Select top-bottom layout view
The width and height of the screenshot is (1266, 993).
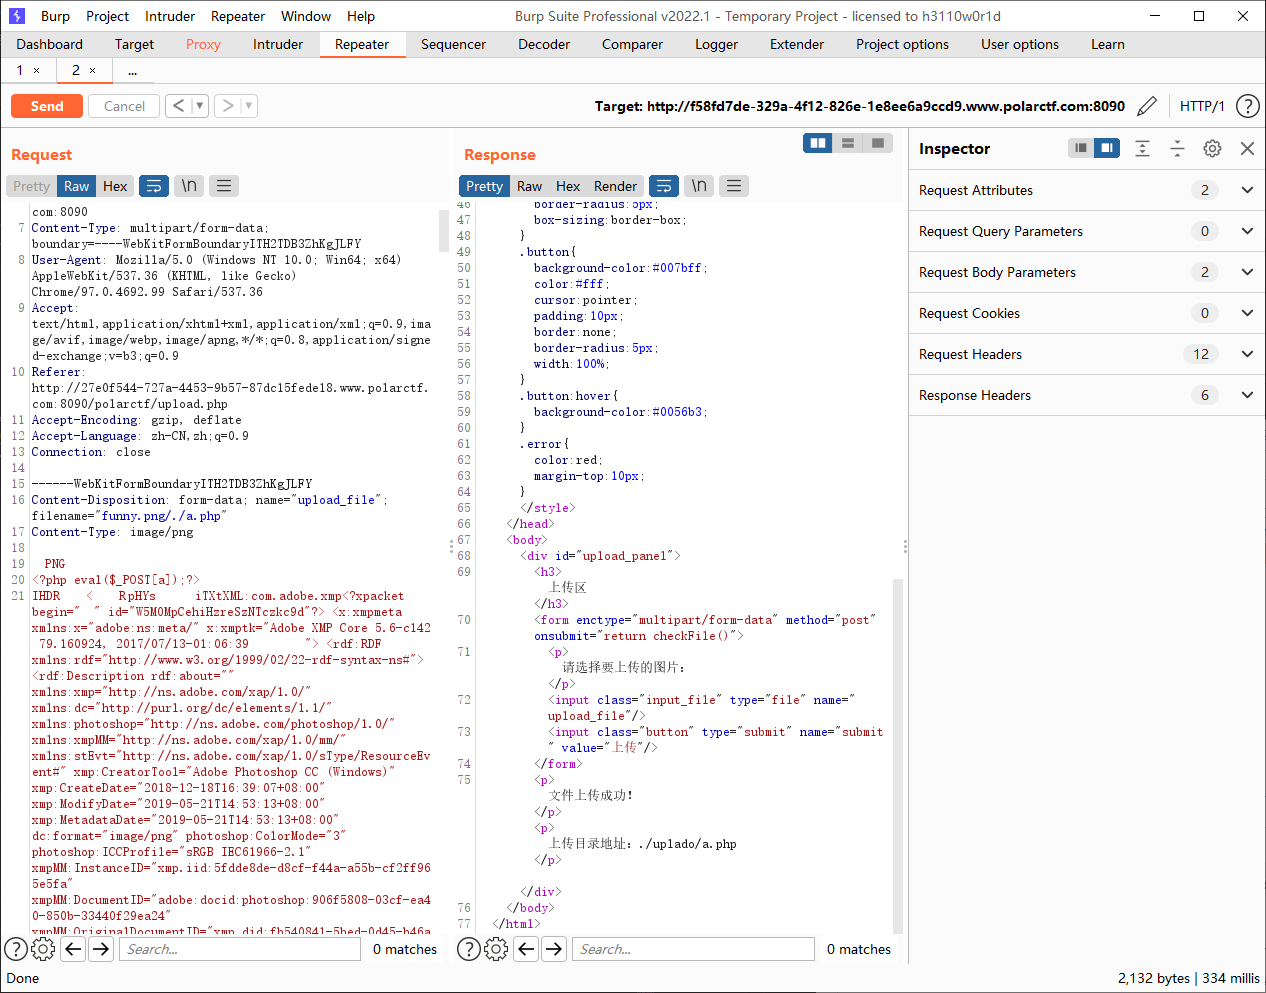(848, 143)
